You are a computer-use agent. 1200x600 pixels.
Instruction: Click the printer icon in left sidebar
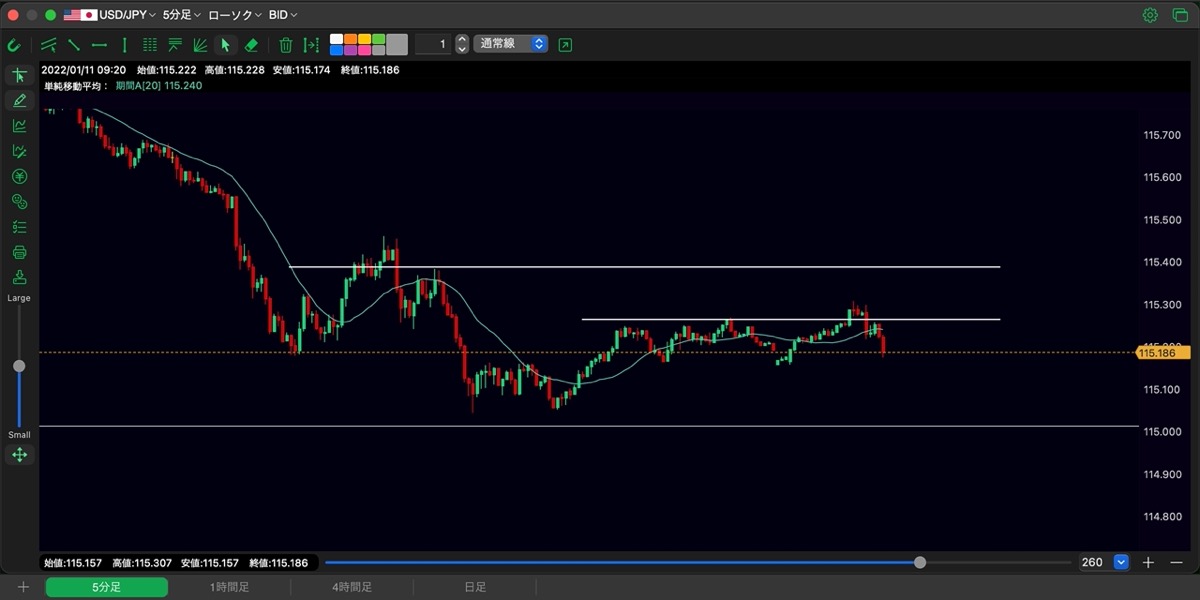click(x=19, y=252)
